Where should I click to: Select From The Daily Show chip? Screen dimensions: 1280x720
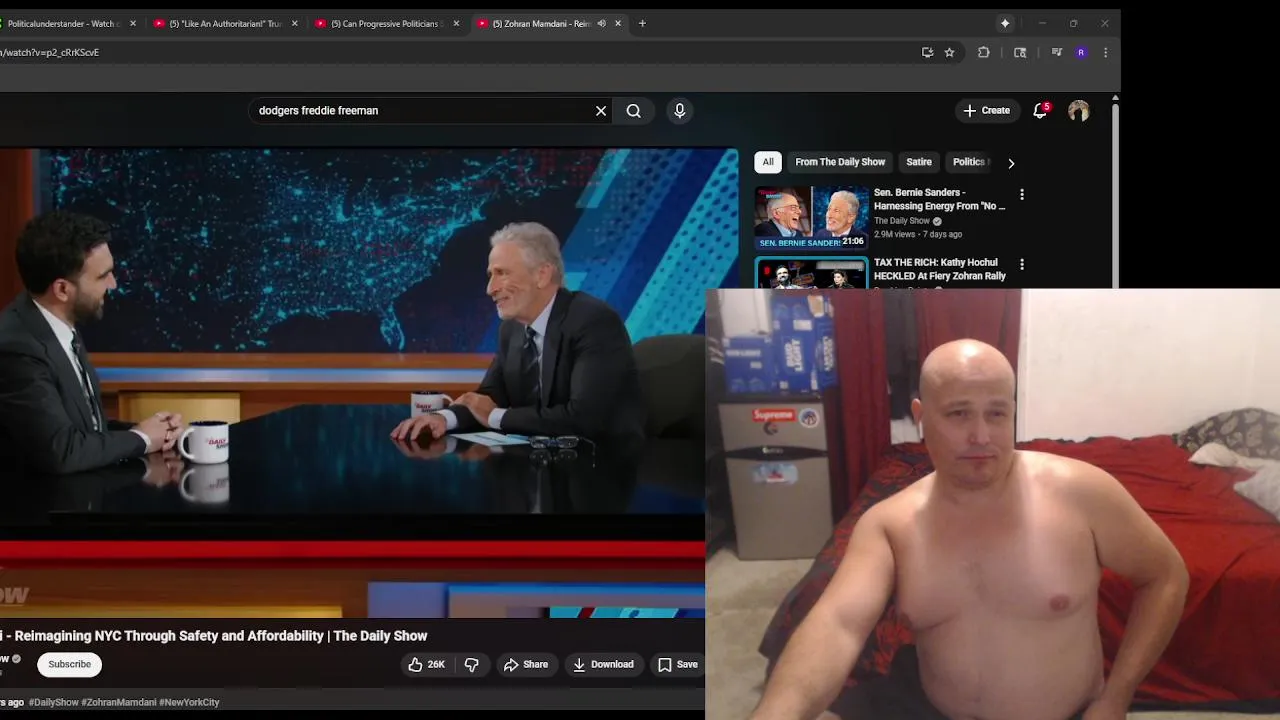tap(840, 162)
